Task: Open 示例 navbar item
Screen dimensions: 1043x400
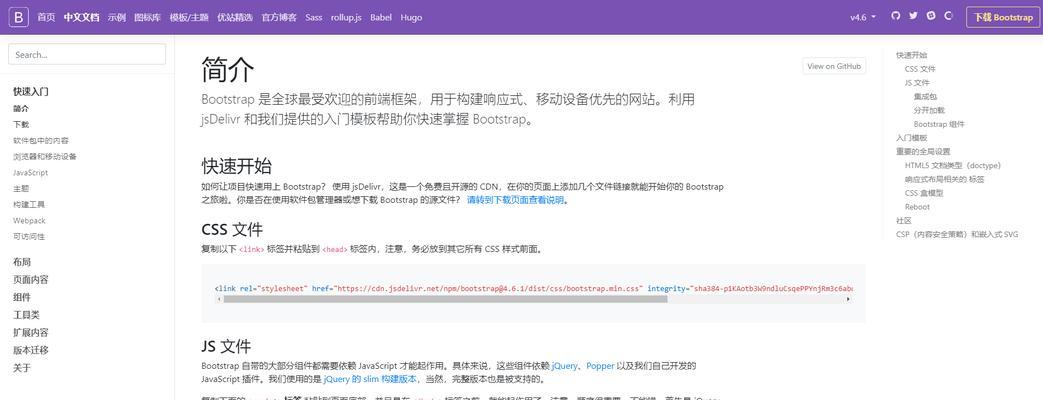Action: tap(116, 17)
